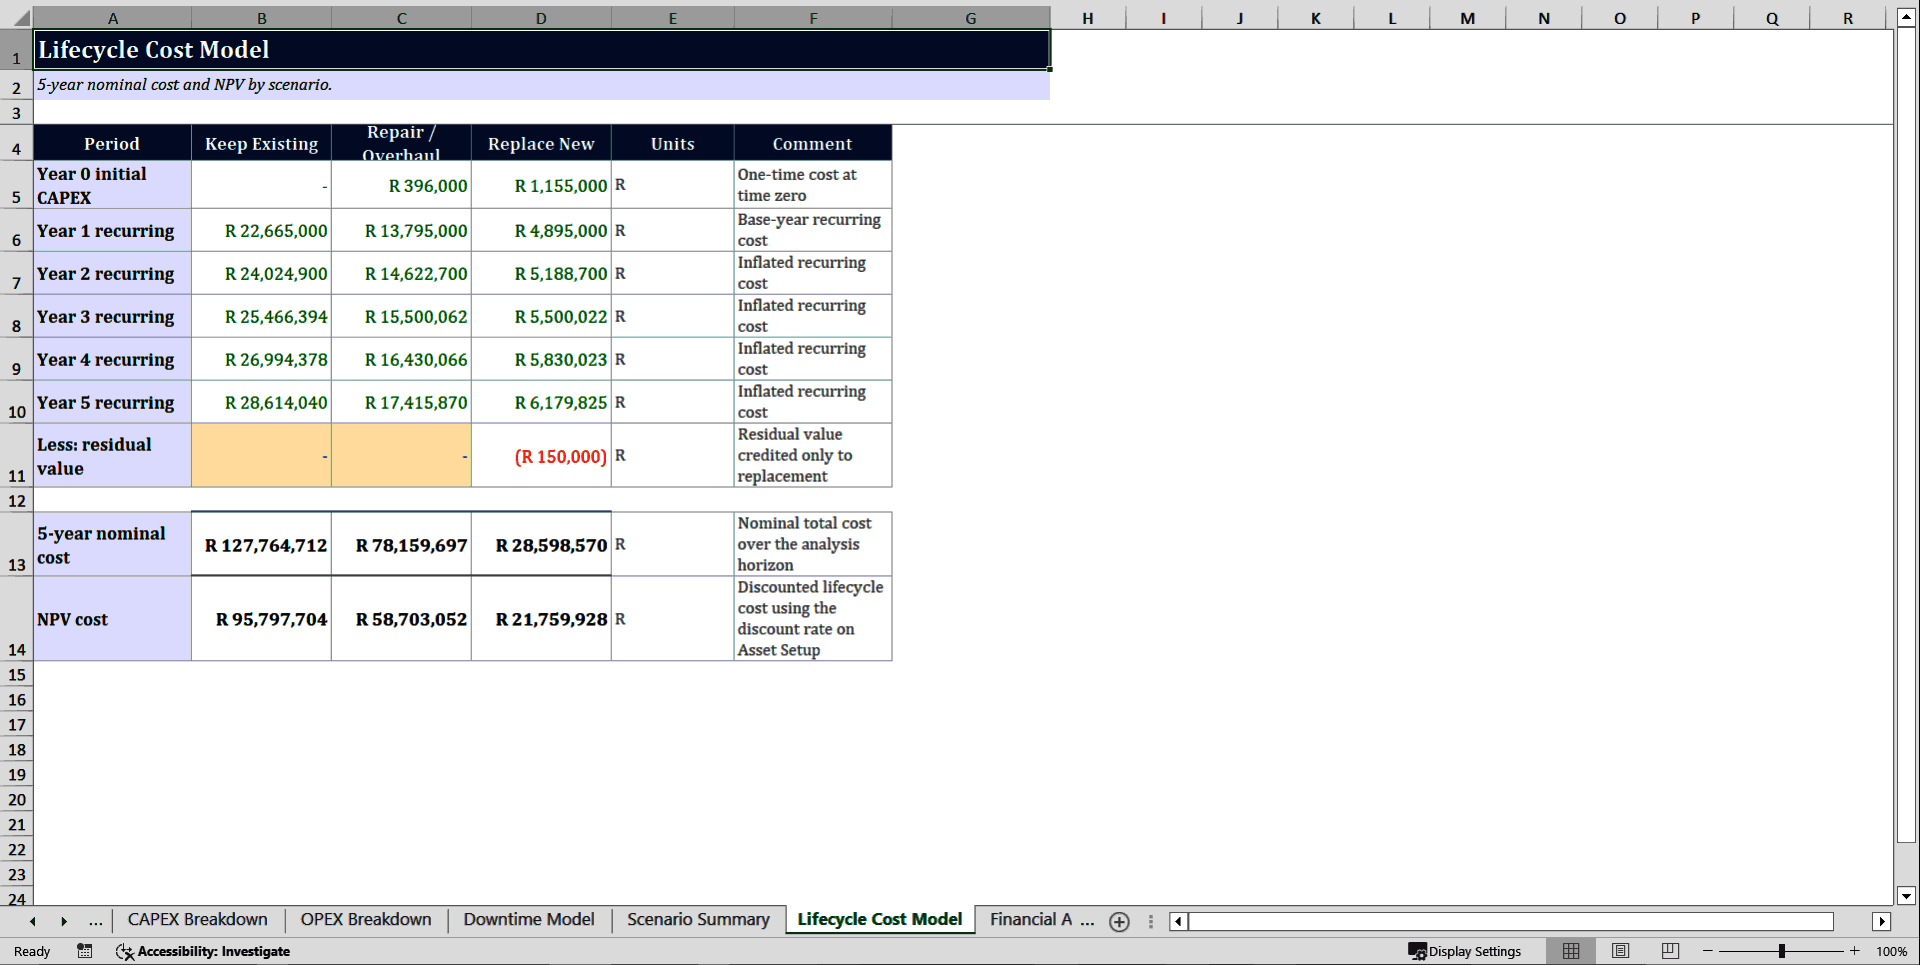The image size is (1920, 965).
Task: Select column H header
Action: [1088, 18]
